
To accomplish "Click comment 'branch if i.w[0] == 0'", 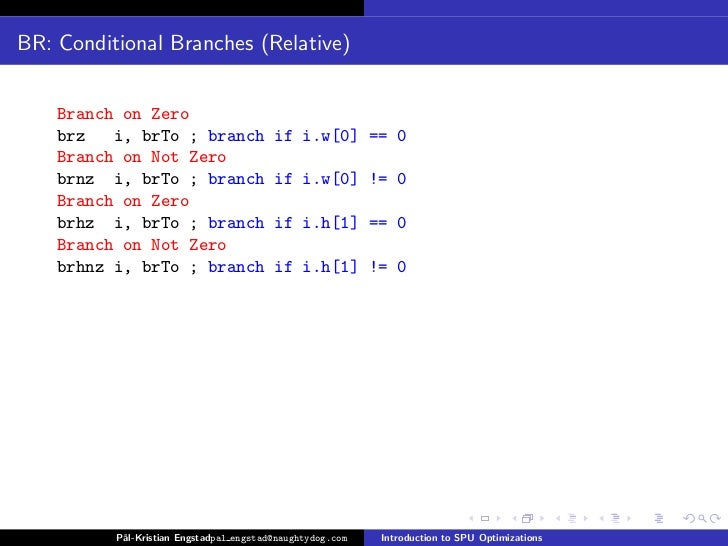I will (307, 136).
